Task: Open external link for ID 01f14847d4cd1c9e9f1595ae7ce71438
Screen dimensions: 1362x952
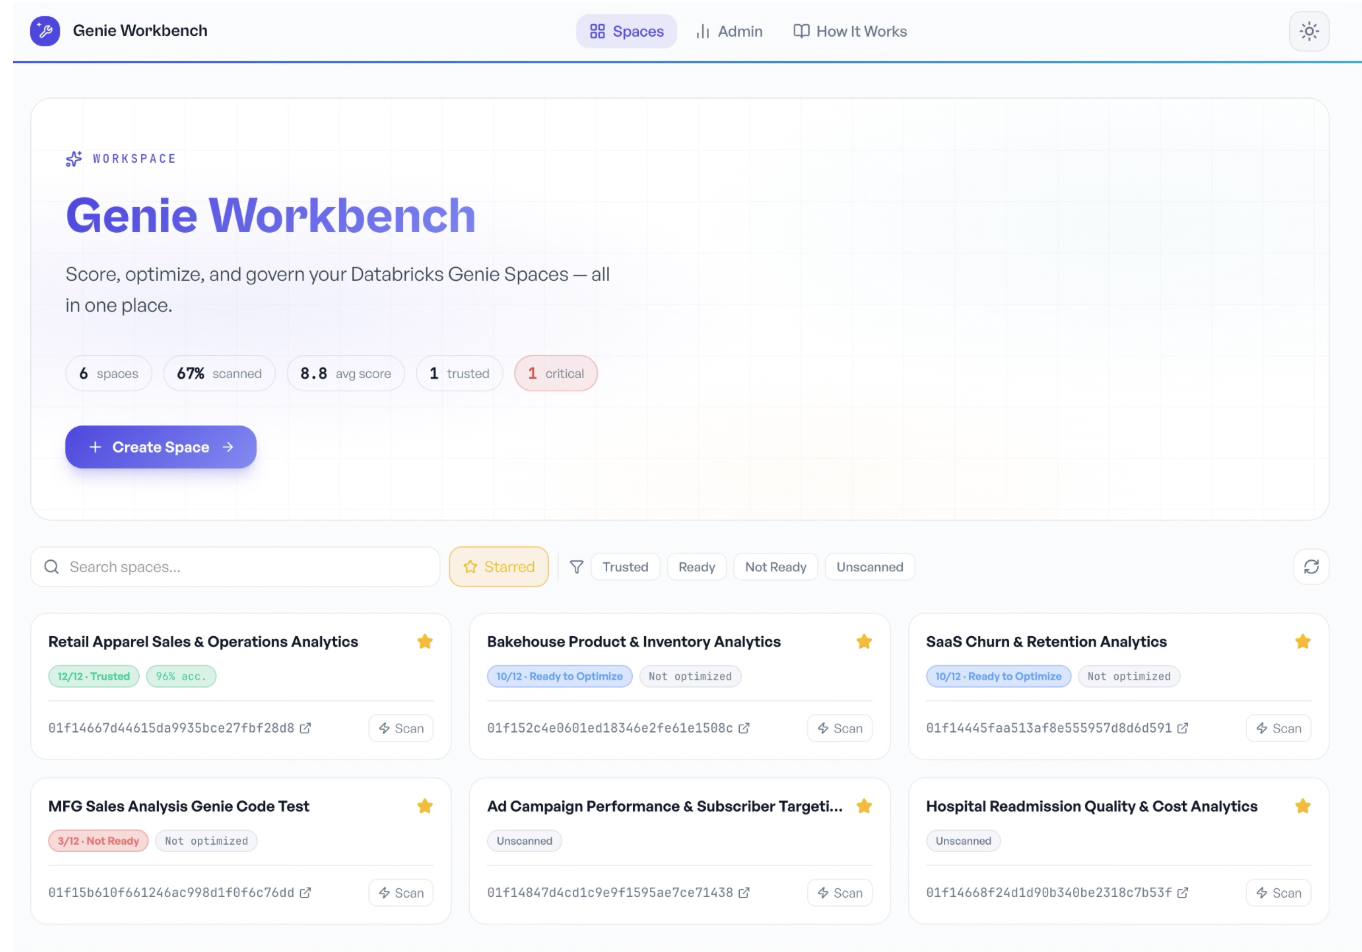Action: tap(744, 893)
